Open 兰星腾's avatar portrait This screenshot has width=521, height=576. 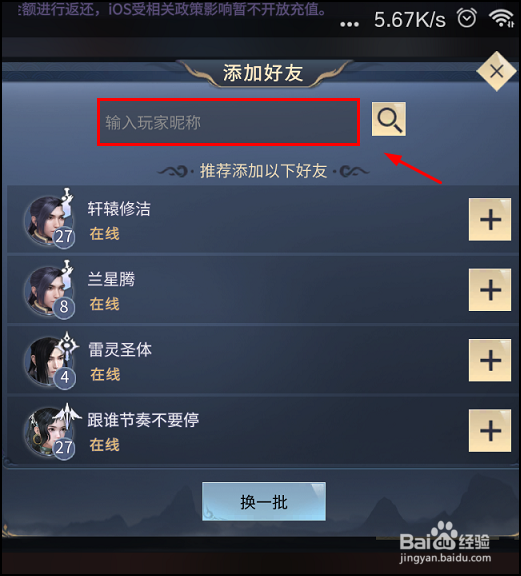click(x=49, y=291)
